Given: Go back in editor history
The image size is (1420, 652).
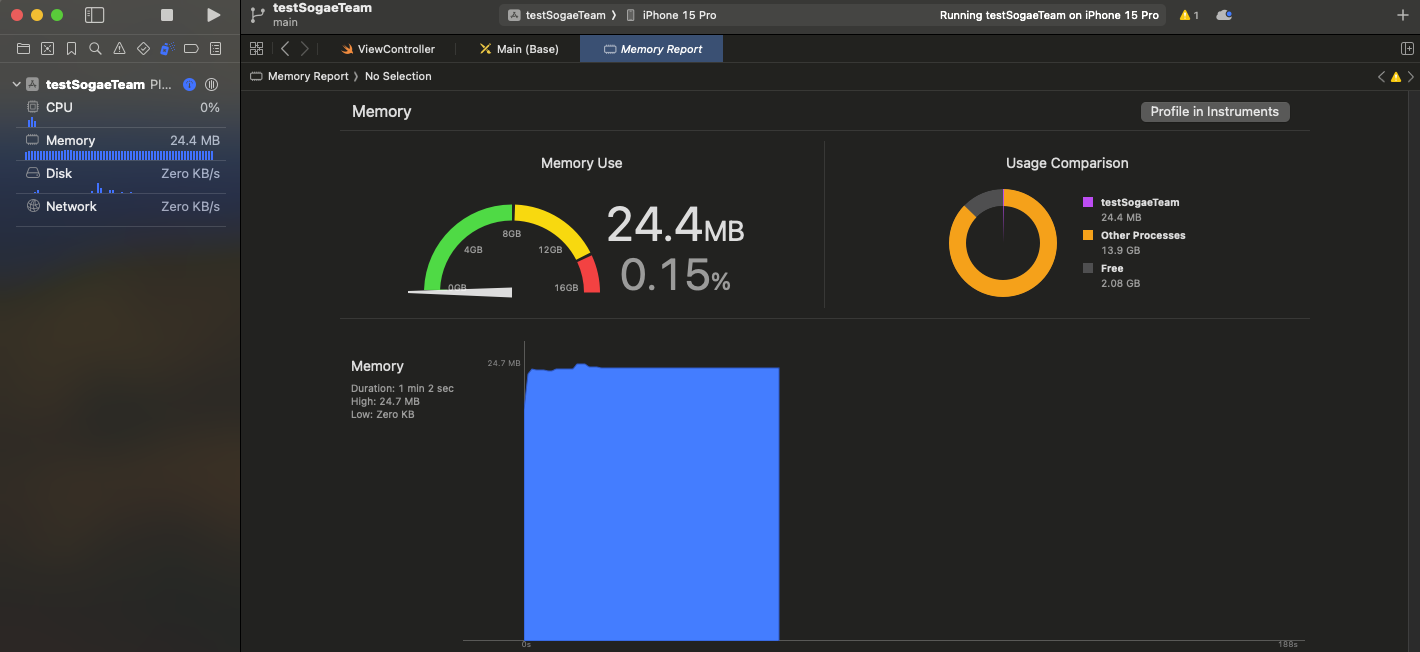Looking at the screenshot, I should (285, 49).
